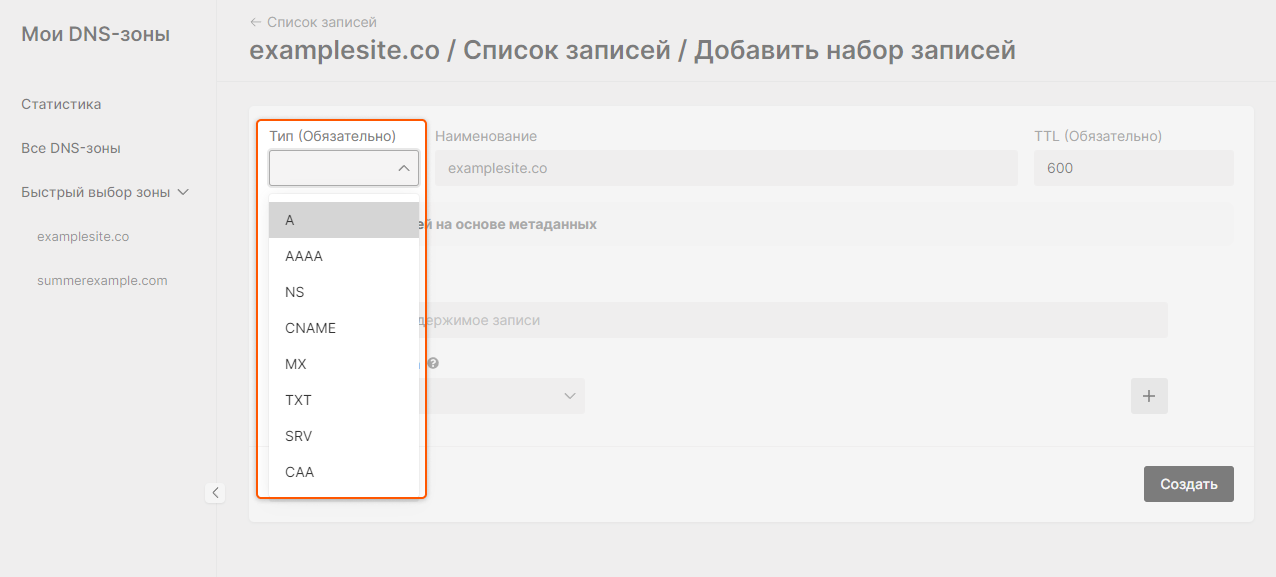Select SRV in the dropdown list
Viewport: 1276px width, 577px height.
(343, 436)
